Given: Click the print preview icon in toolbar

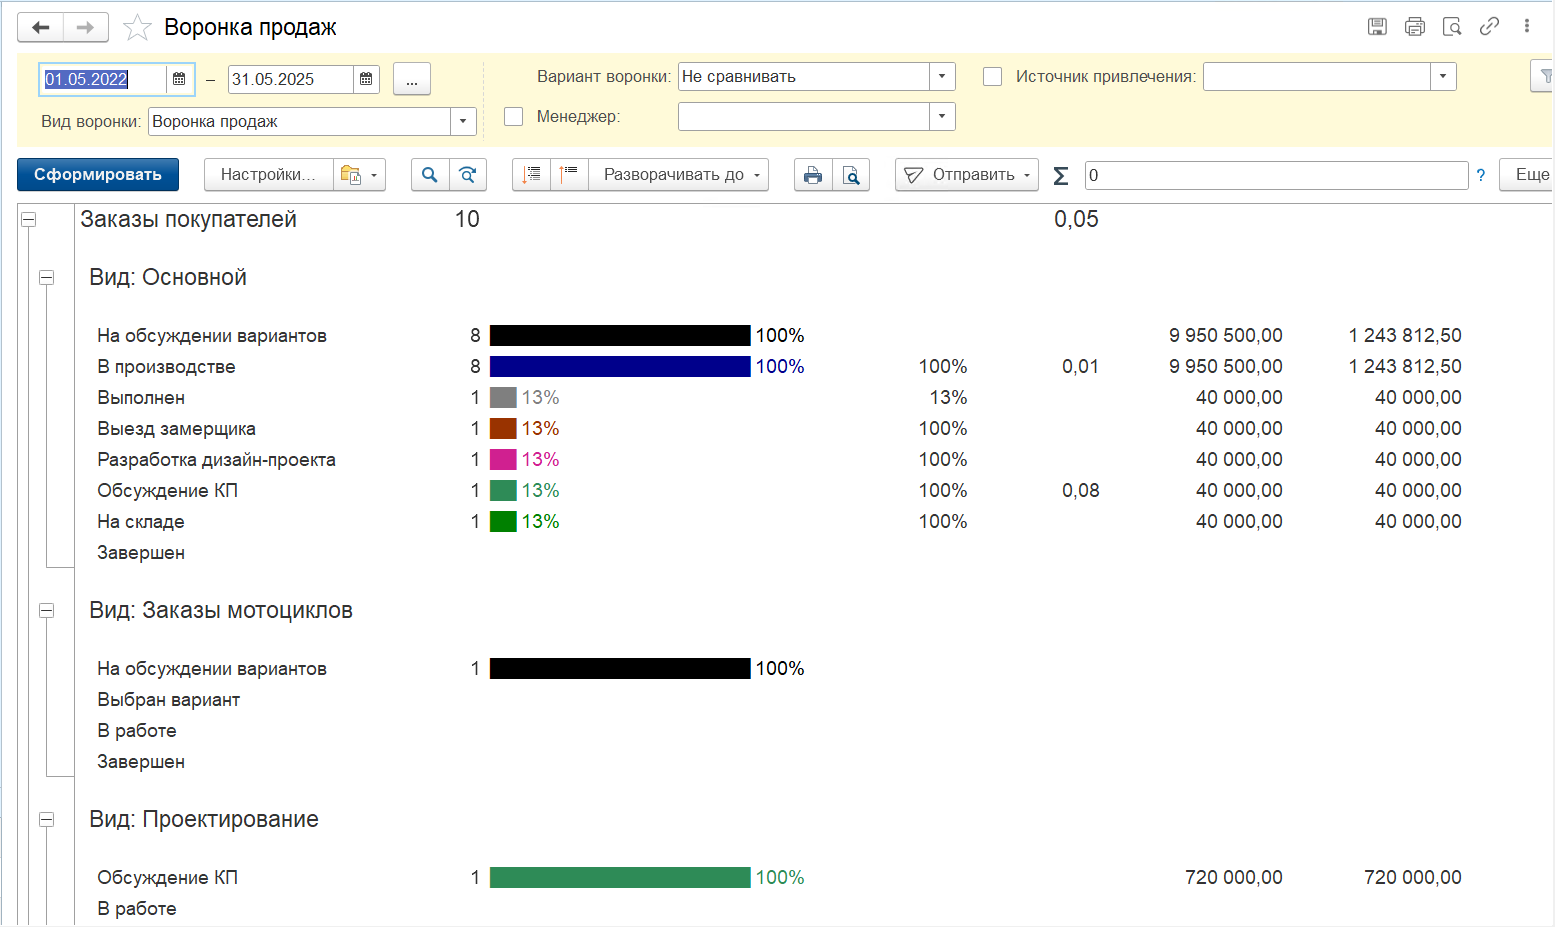Looking at the screenshot, I should pos(851,175).
